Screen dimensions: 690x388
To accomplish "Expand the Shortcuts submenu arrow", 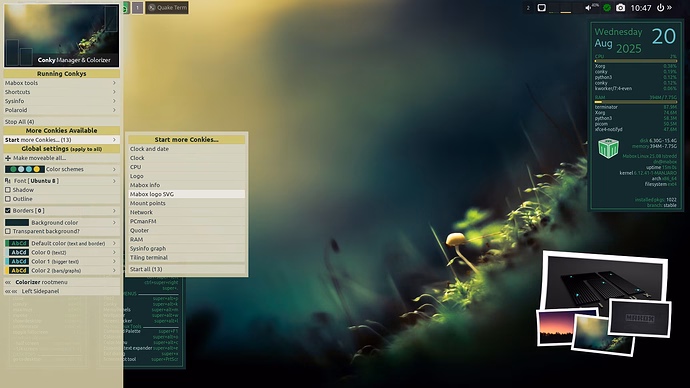I will (114, 92).
